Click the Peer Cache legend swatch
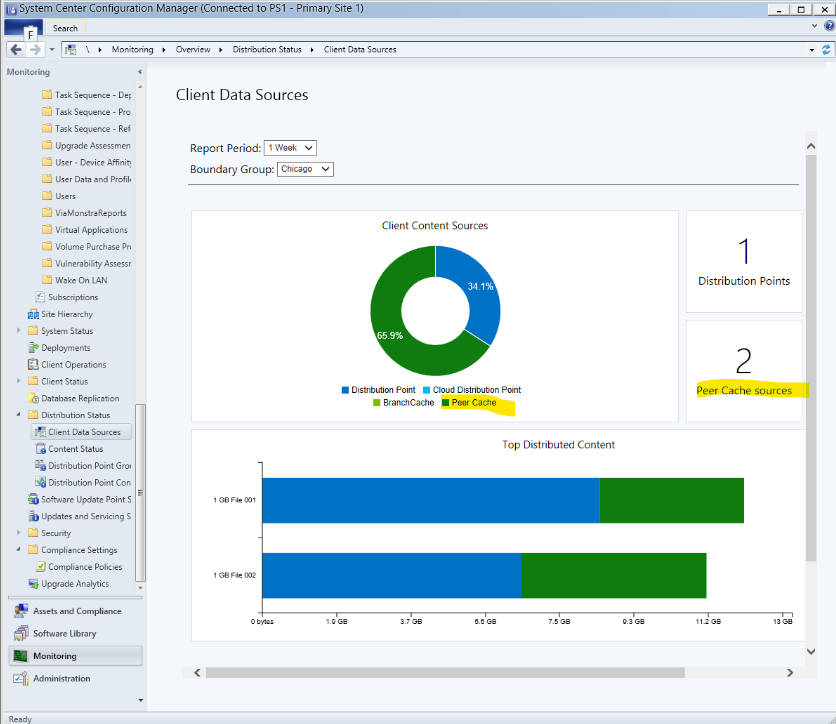 coord(446,403)
